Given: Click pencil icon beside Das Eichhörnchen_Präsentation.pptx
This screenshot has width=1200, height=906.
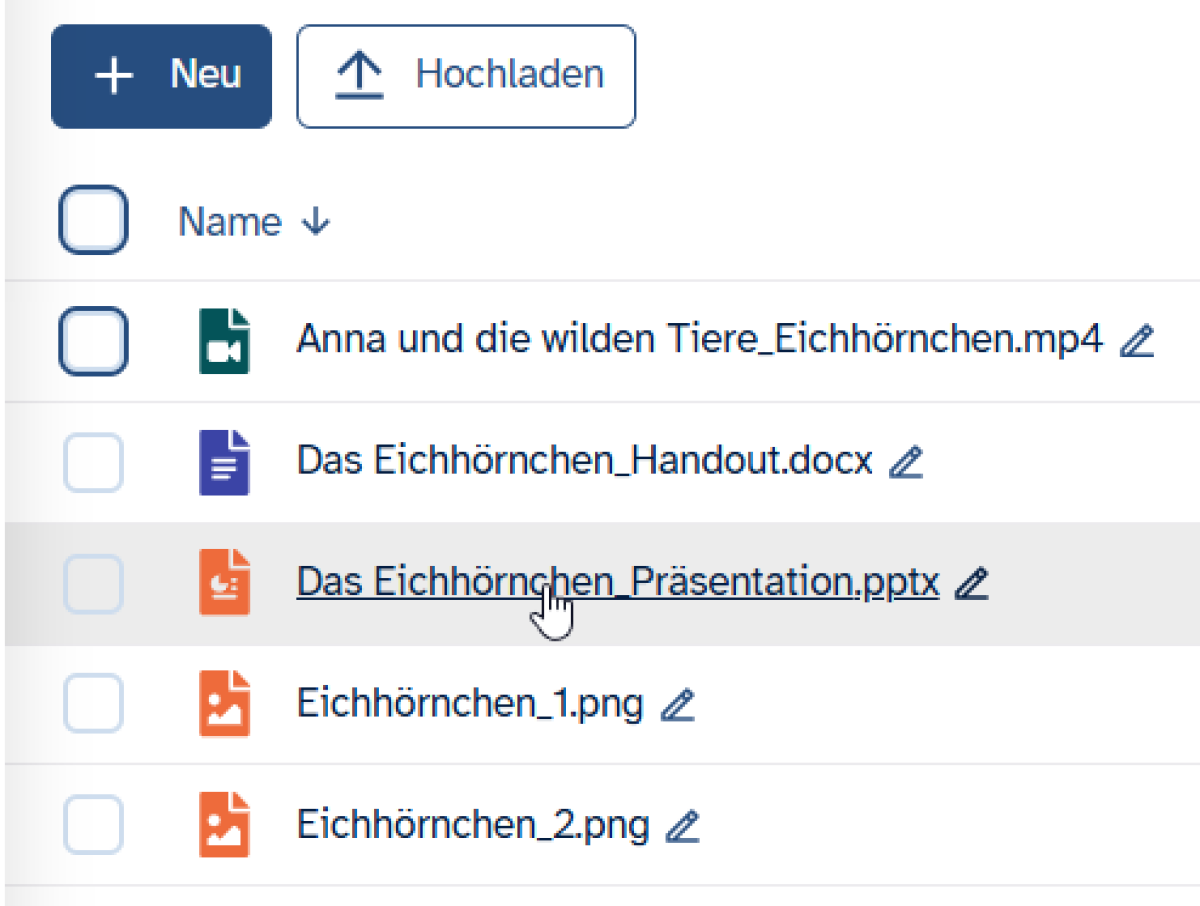Looking at the screenshot, I should (971, 583).
